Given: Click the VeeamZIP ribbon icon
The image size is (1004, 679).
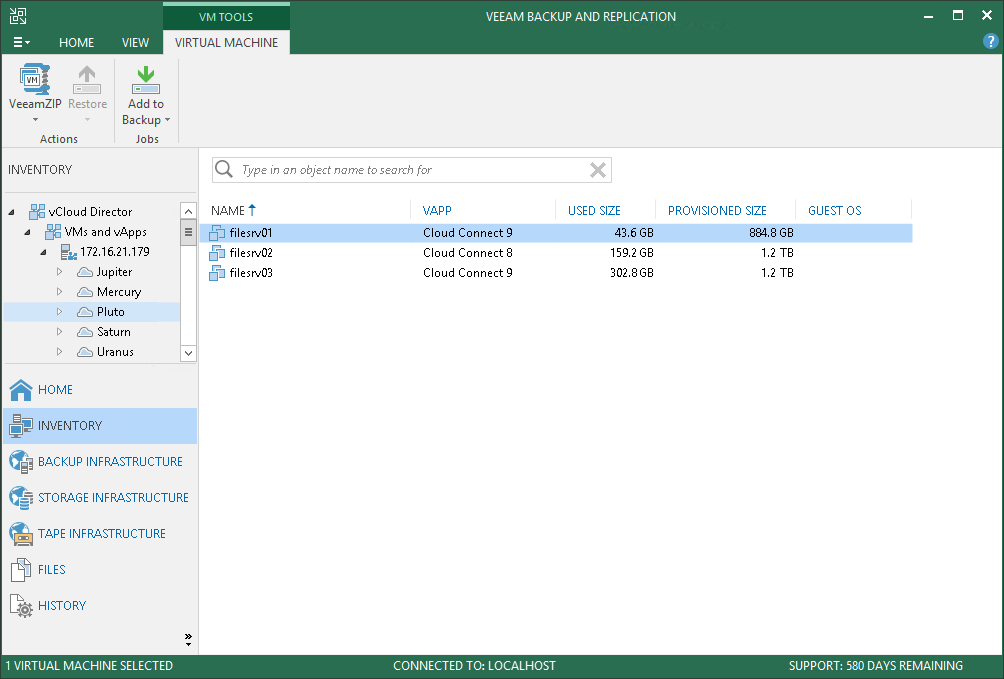Looking at the screenshot, I should tap(35, 79).
